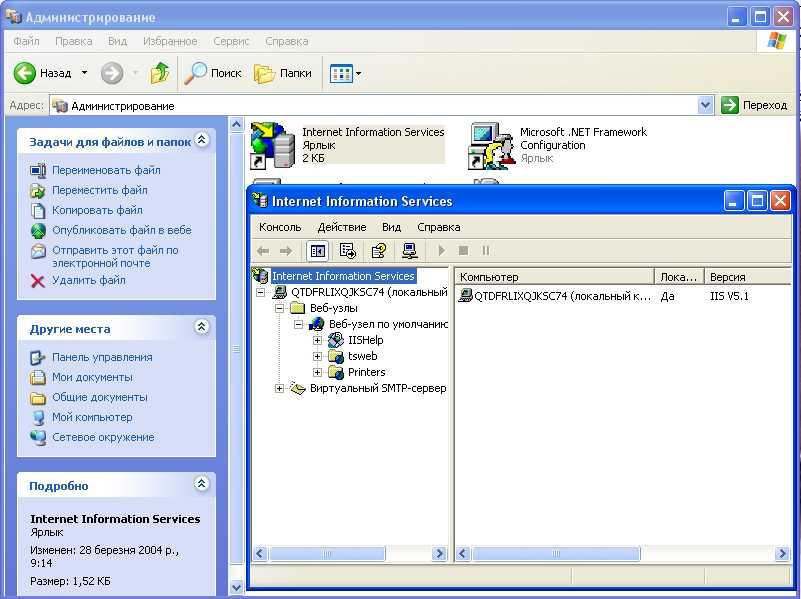The image size is (801, 599).
Task: Collapse the Задачи для файлов и папок panel
Action: pos(202,139)
